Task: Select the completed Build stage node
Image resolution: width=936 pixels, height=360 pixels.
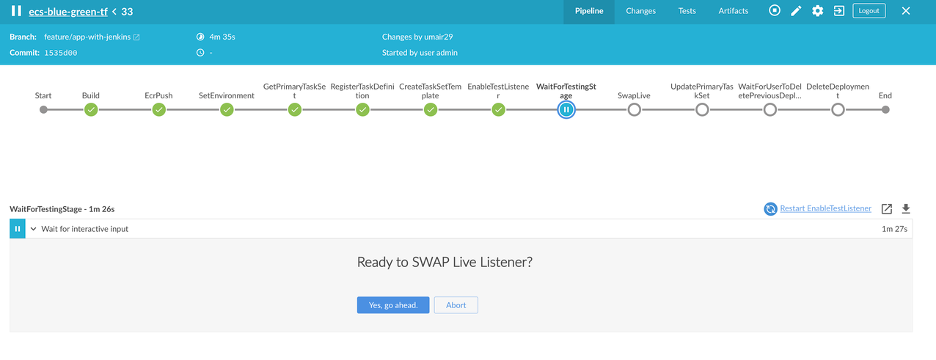Action: pos(91,110)
